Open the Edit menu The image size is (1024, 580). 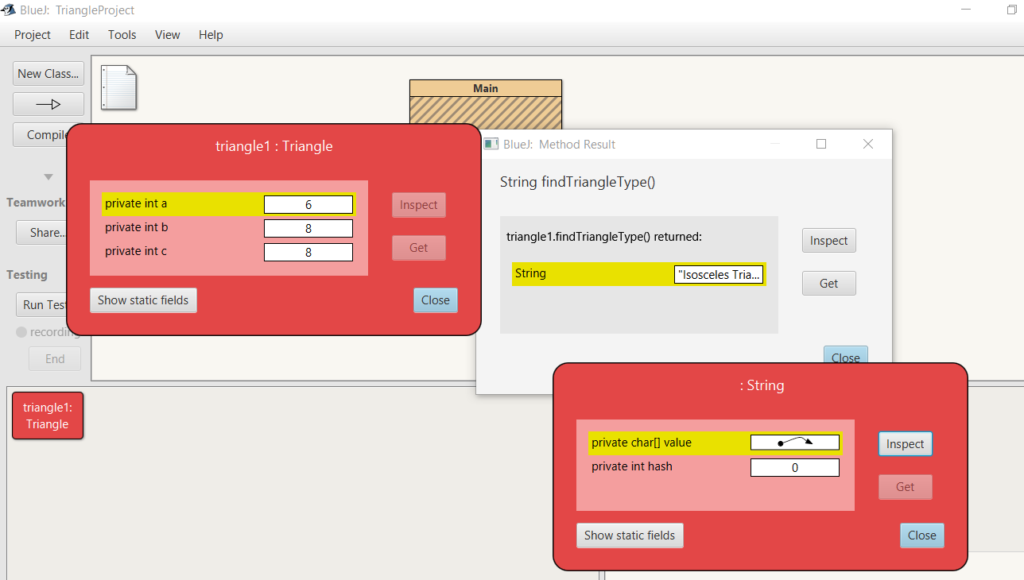pyautogui.click(x=79, y=35)
